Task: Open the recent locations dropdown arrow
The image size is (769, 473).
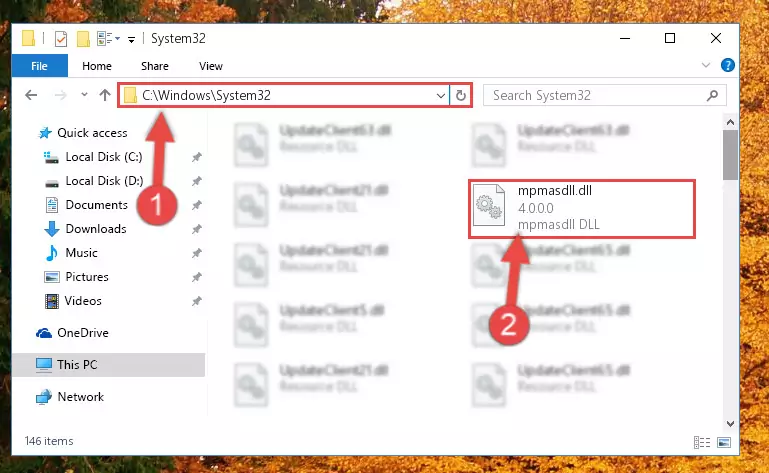Action: (84, 95)
